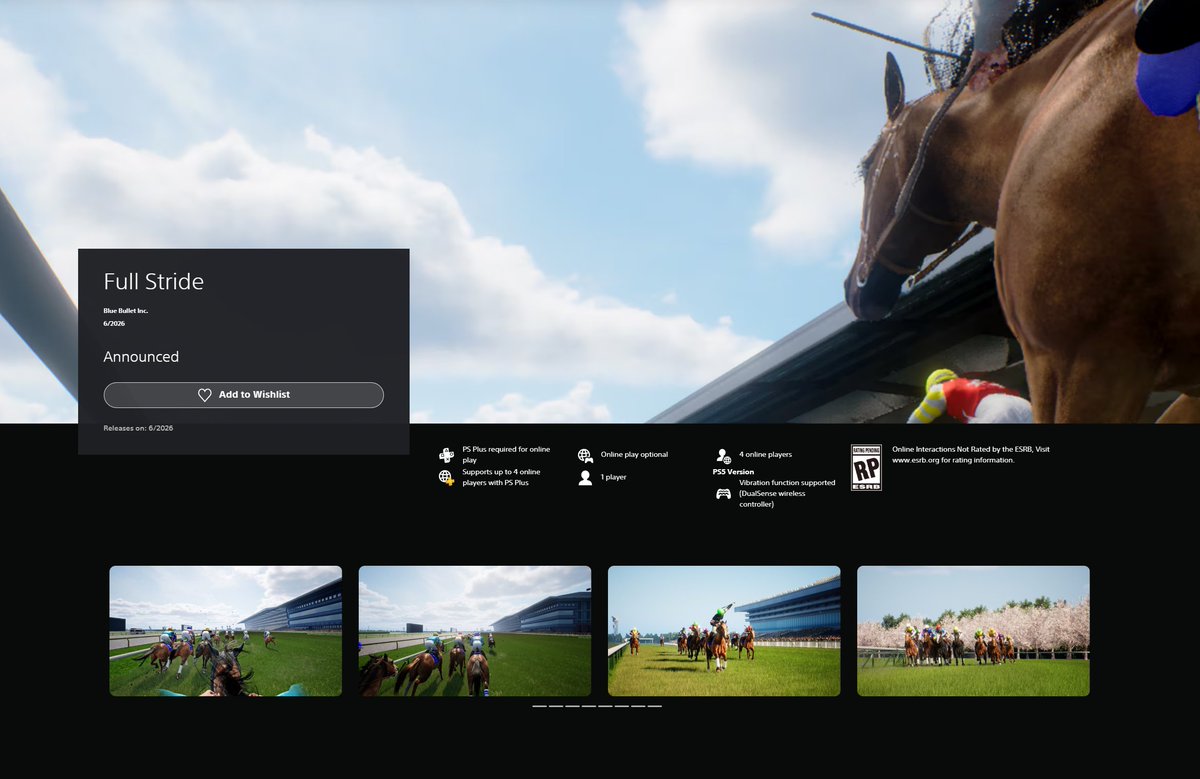Screen dimensions: 1200x779
Task: Click the controller icon beside 'Vibration function supported'
Action: pyautogui.click(x=723, y=494)
